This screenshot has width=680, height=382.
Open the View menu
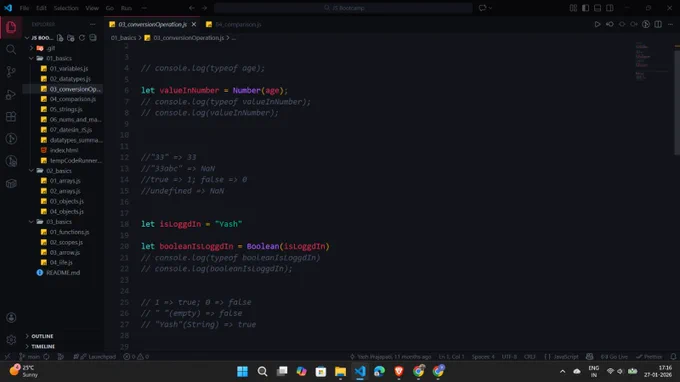(92, 8)
